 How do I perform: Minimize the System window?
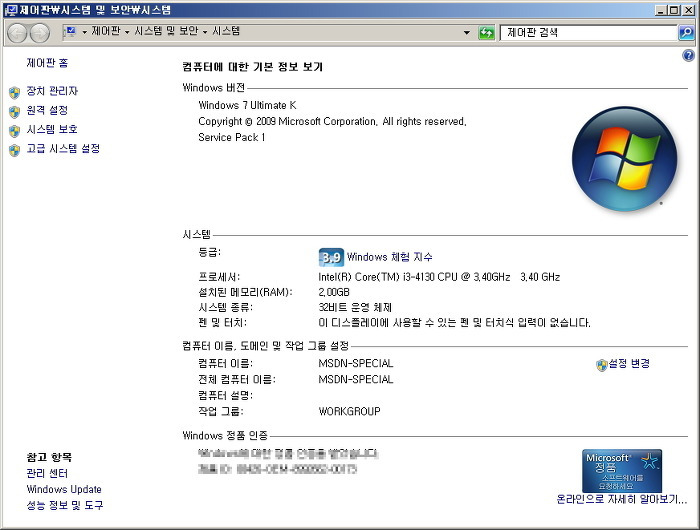point(662,10)
